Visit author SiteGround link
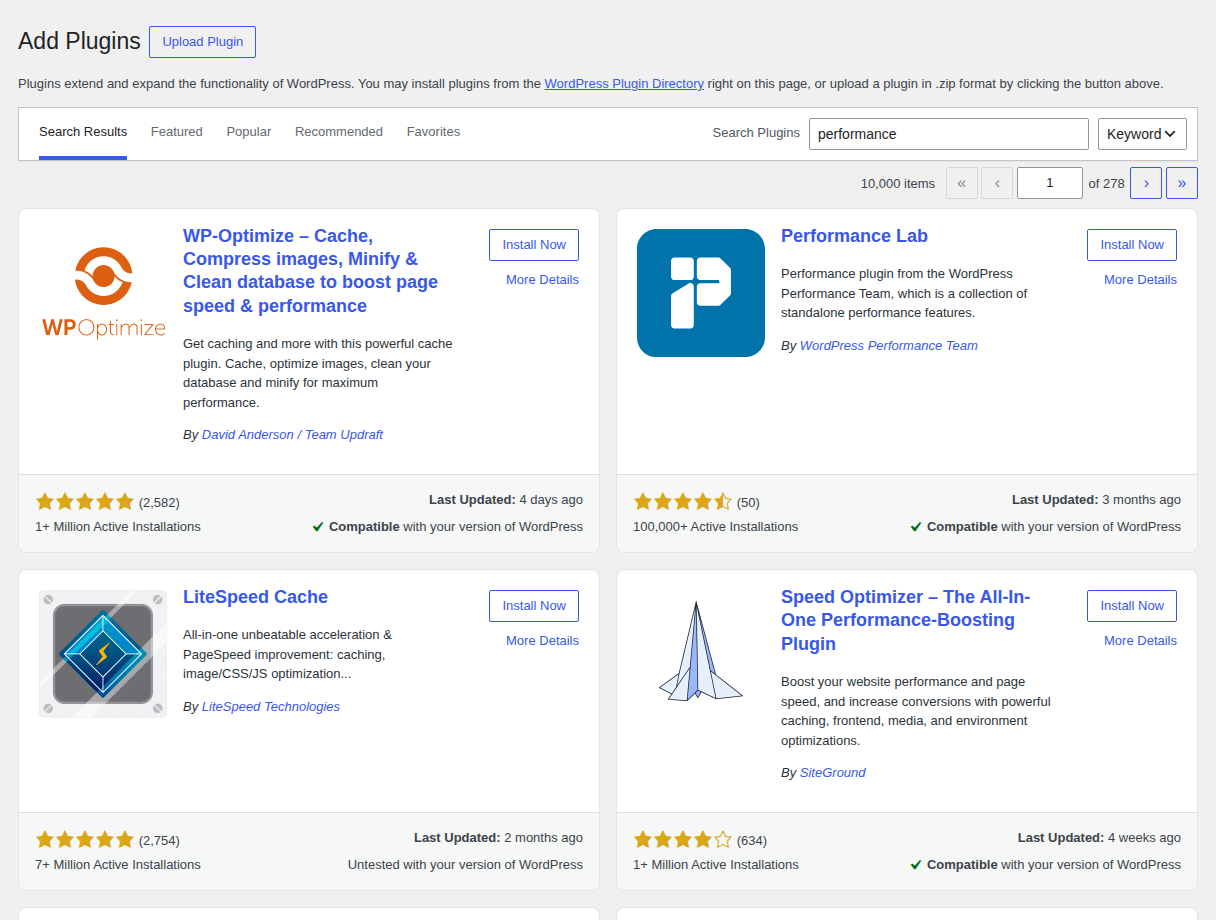The height and width of the screenshot is (920, 1216). [x=833, y=773]
